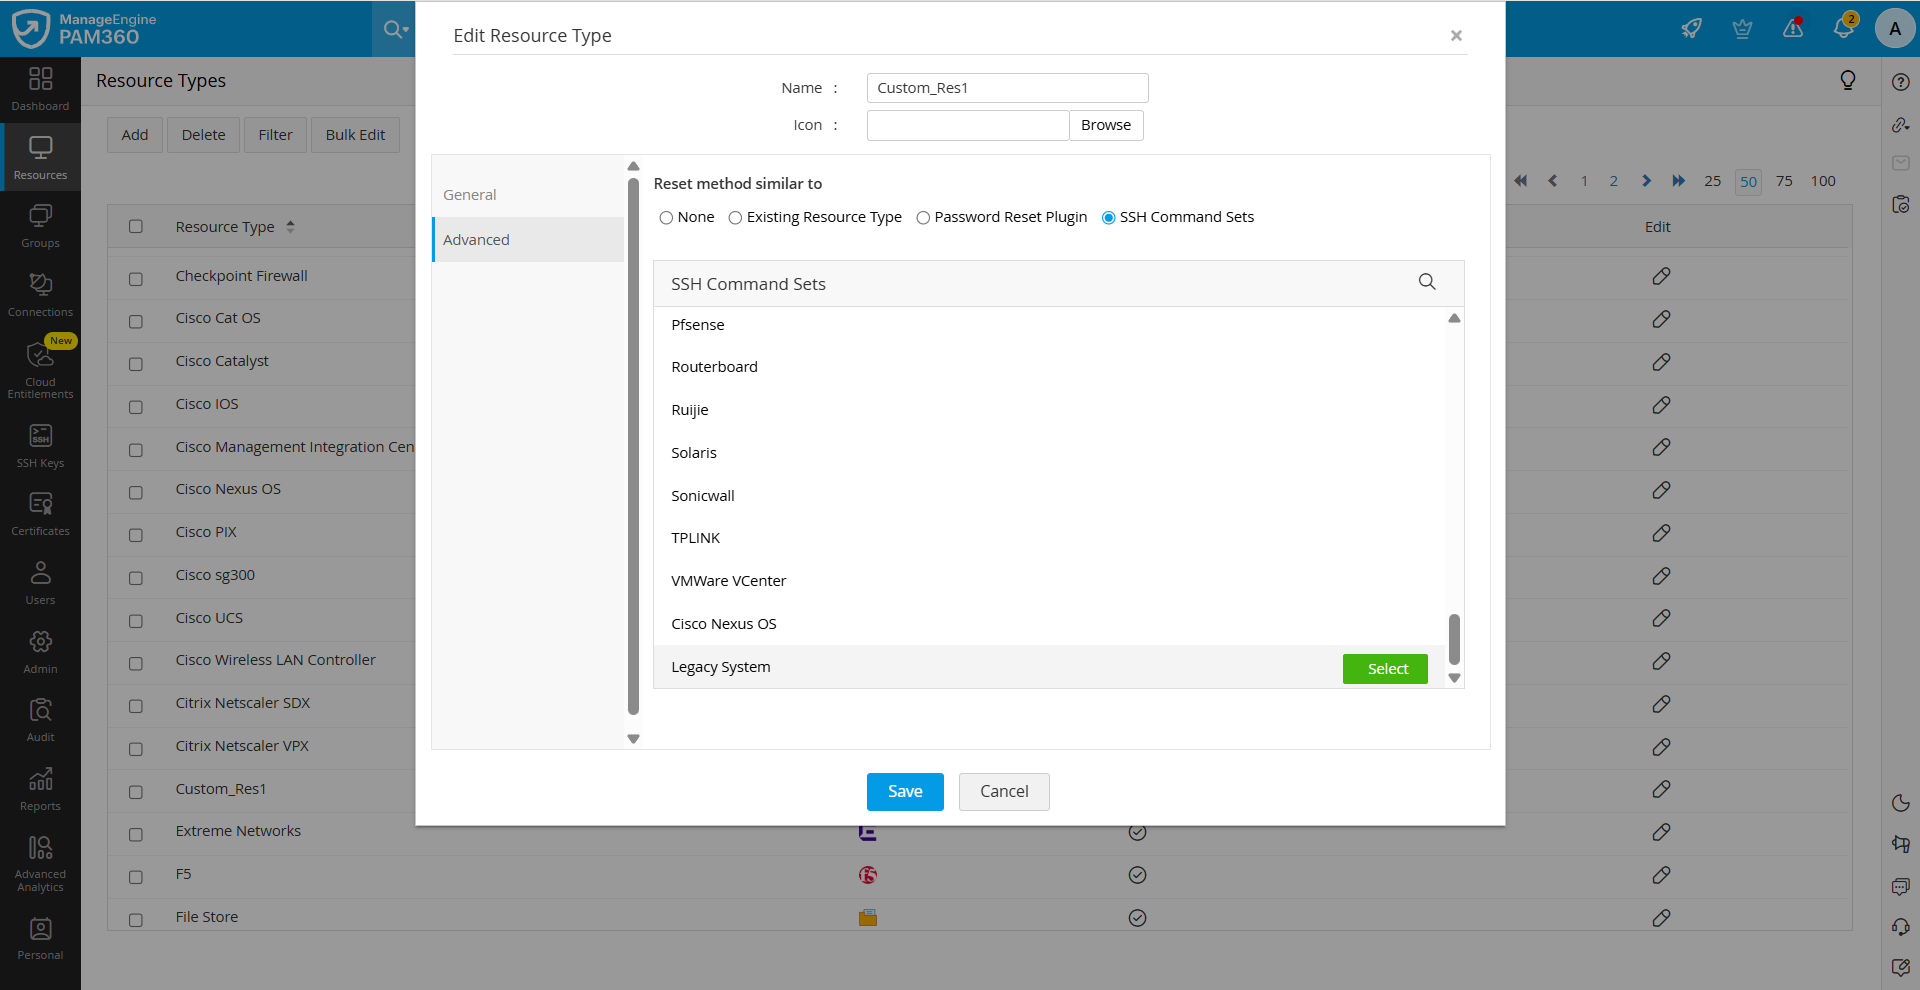Open the Certificates sidebar section

[40, 513]
